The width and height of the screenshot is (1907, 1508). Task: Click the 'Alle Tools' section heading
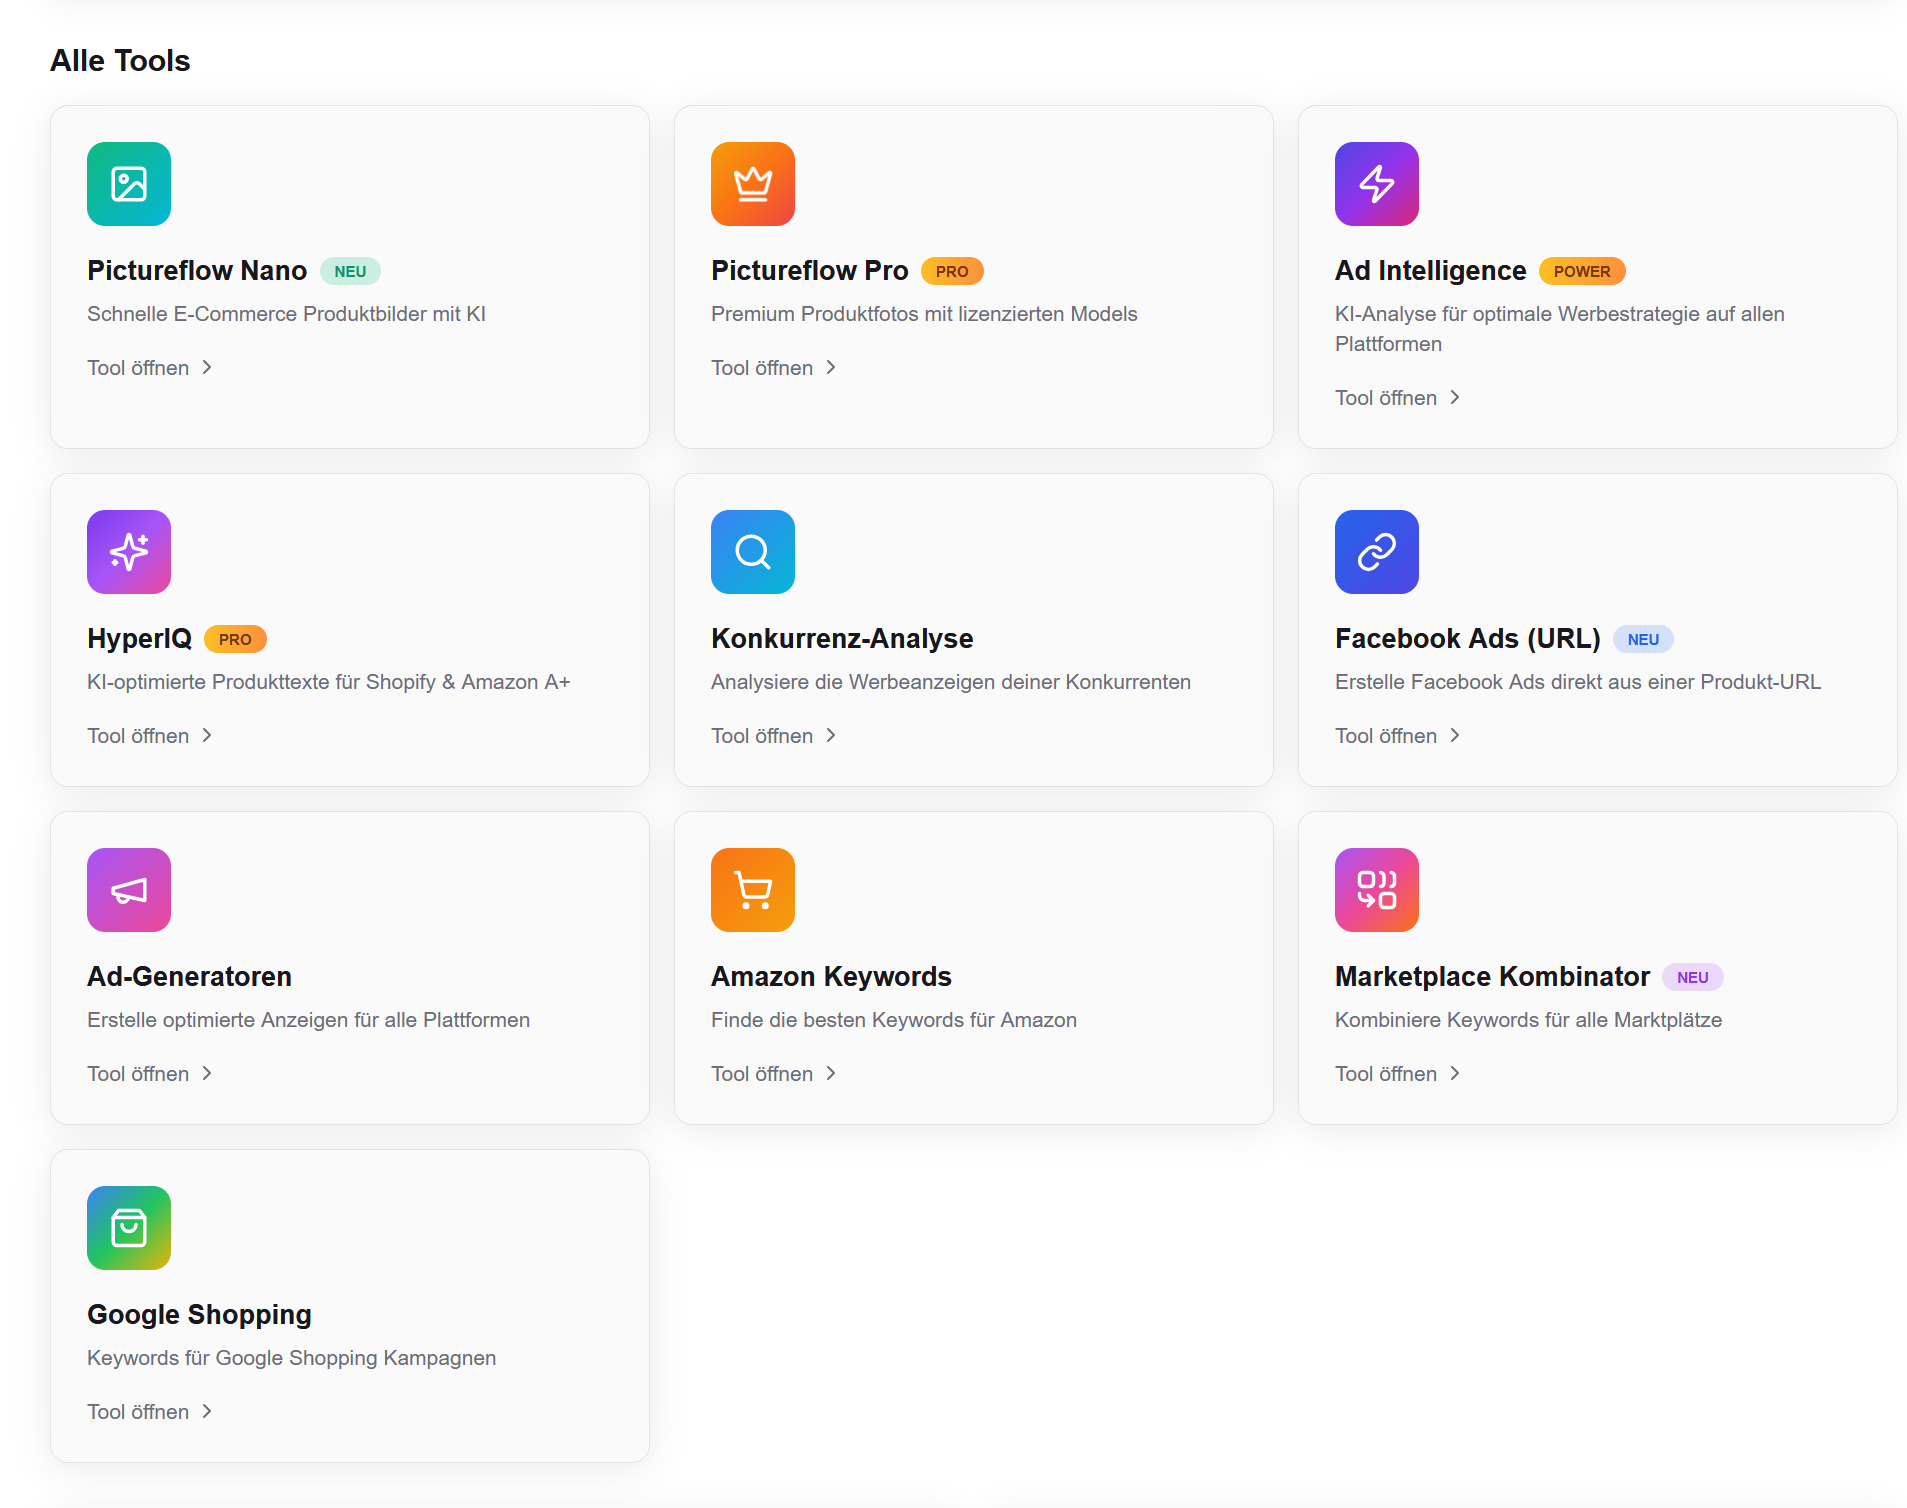[x=120, y=61]
